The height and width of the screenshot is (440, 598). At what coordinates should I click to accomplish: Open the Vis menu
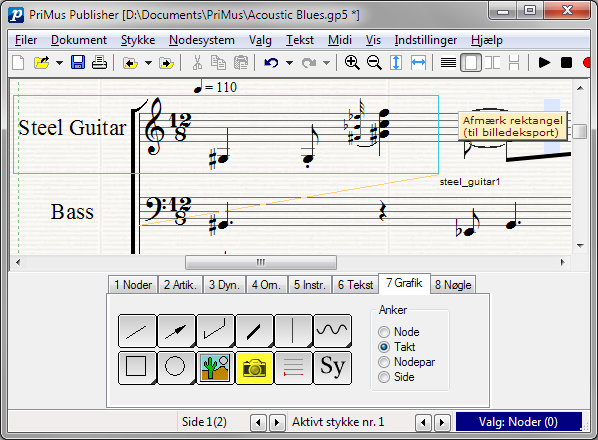tap(373, 40)
